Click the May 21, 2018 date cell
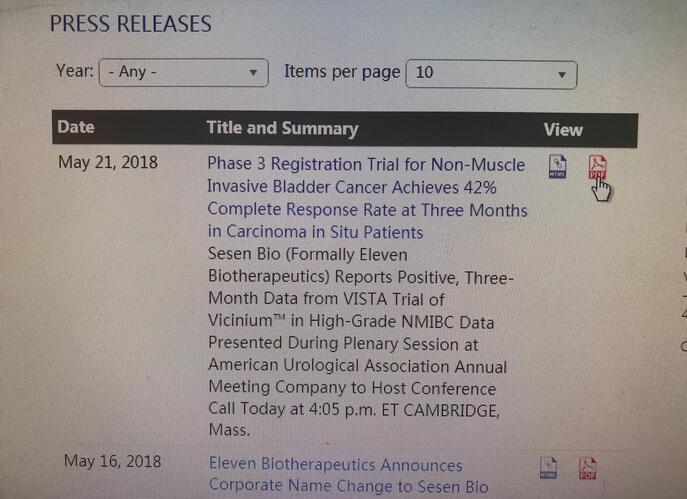687x499 pixels. [108, 162]
